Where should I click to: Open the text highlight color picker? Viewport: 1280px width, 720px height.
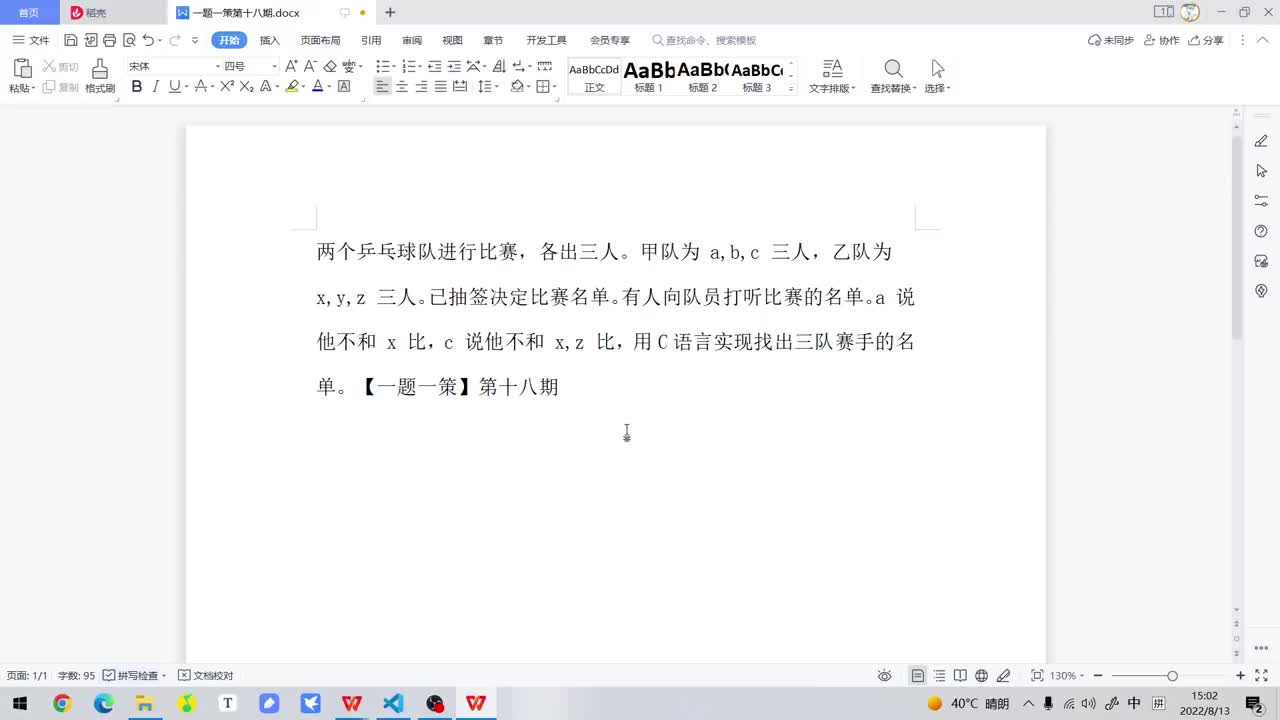pos(292,87)
